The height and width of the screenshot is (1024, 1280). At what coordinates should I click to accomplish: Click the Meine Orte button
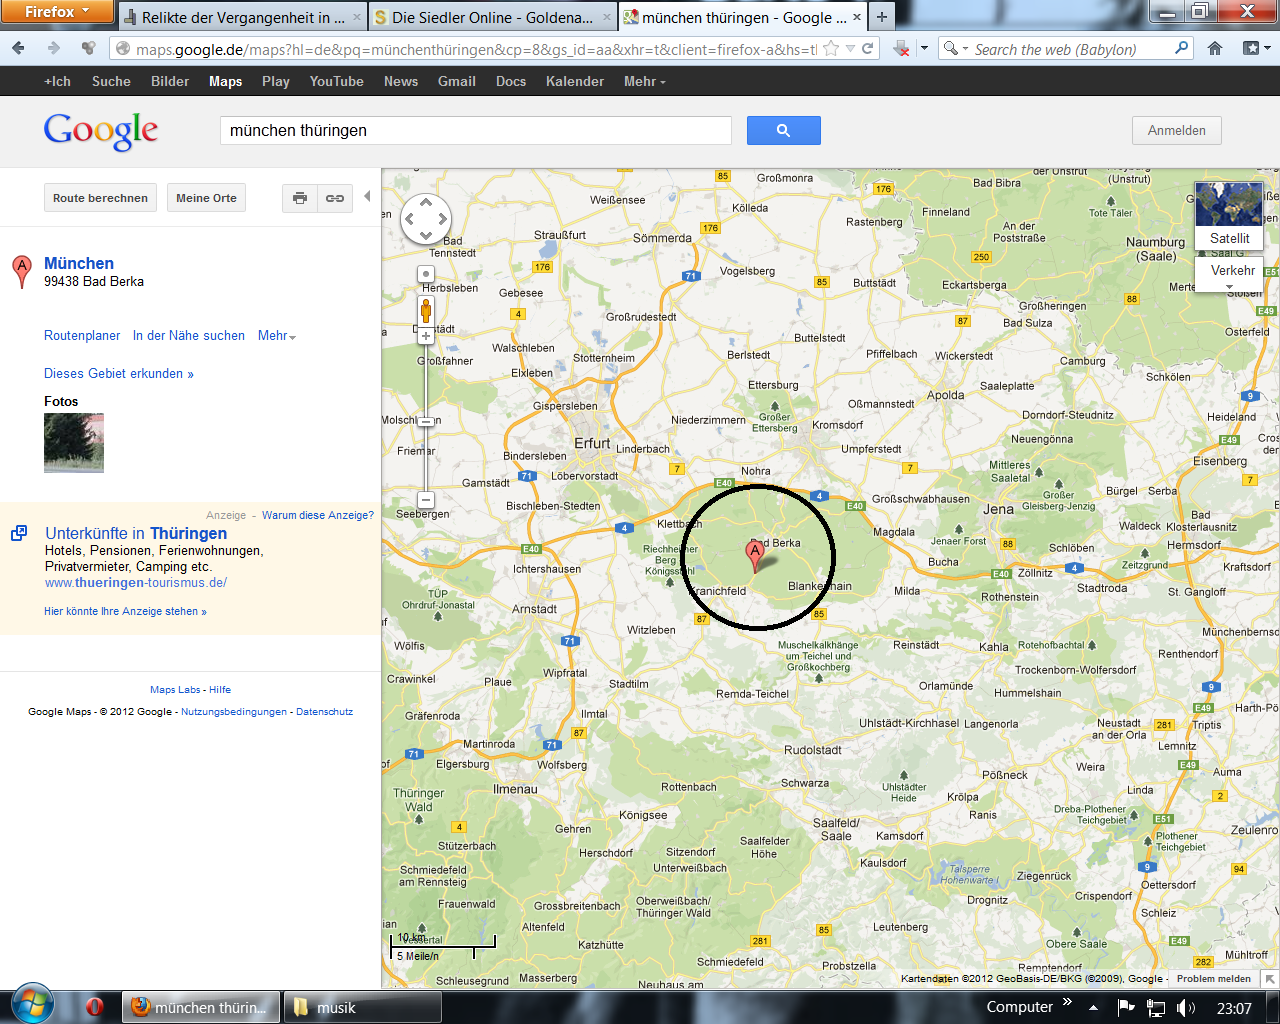(x=206, y=198)
